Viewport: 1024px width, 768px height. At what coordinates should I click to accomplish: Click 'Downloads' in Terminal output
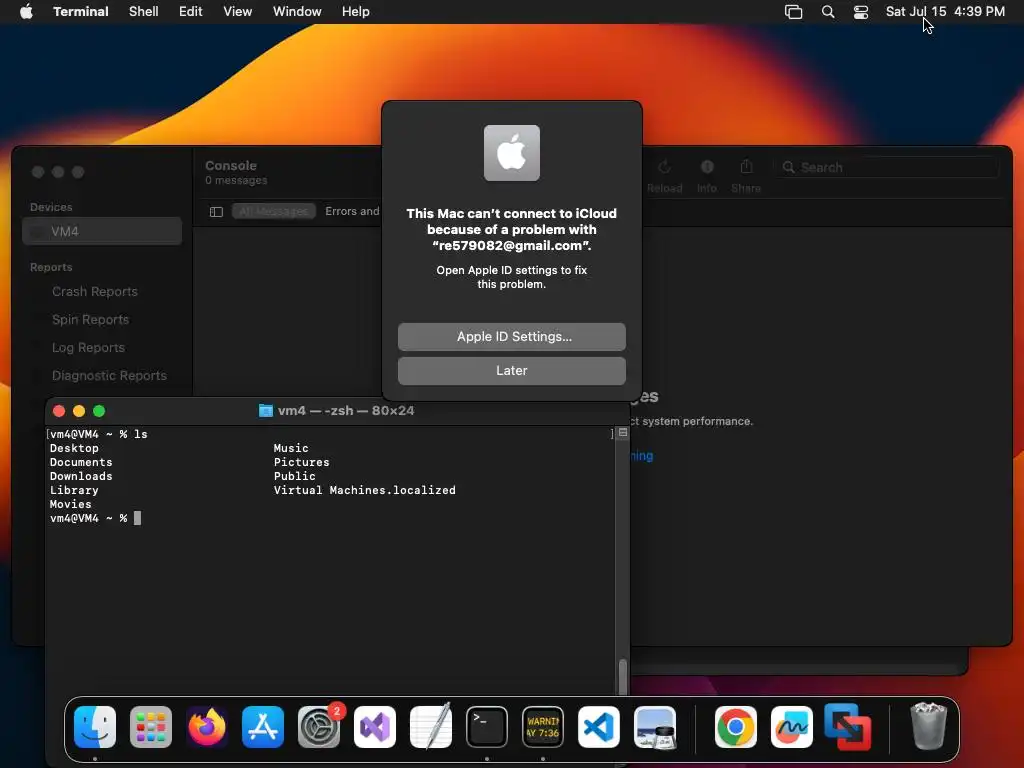pyautogui.click(x=81, y=476)
